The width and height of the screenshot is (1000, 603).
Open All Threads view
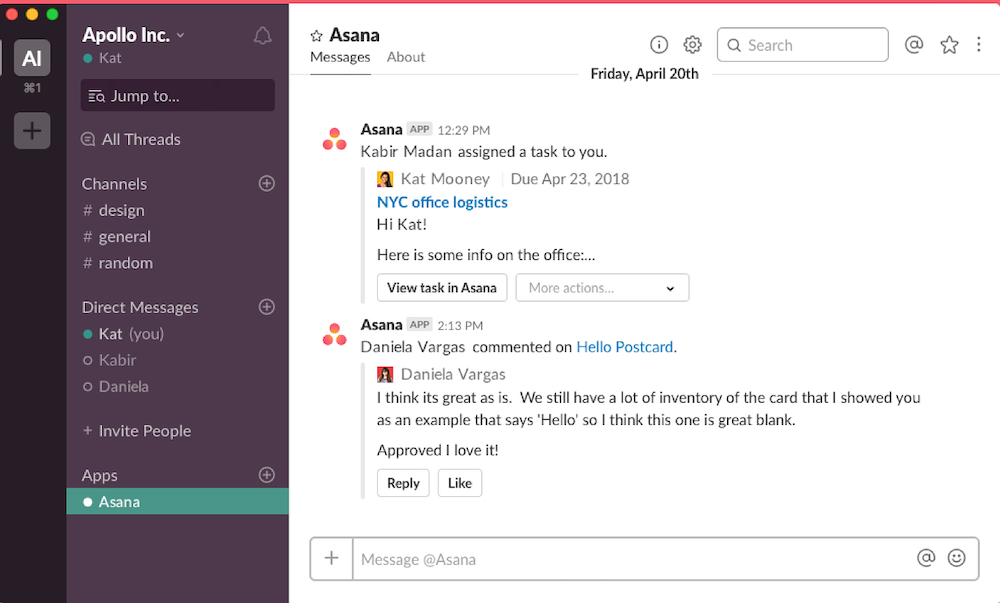click(x=131, y=139)
